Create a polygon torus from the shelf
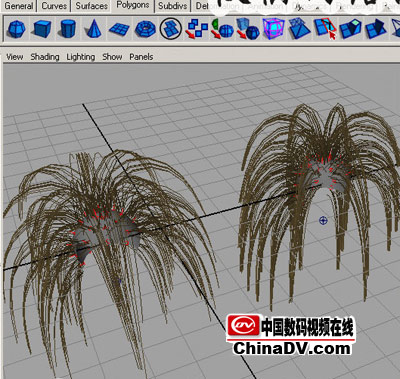 tap(145, 29)
